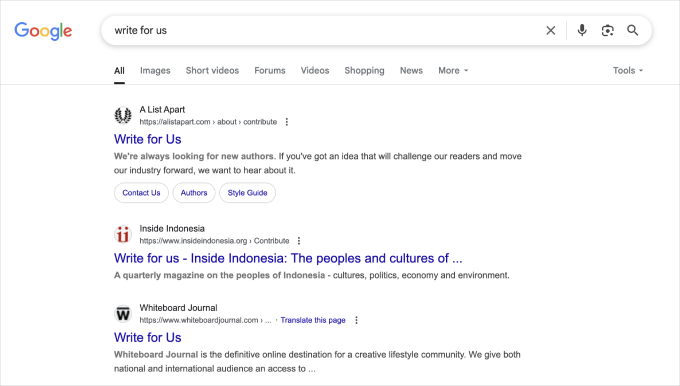This screenshot has width=680, height=386.
Task: Click the Authors sitelink chip
Action: 194,193
